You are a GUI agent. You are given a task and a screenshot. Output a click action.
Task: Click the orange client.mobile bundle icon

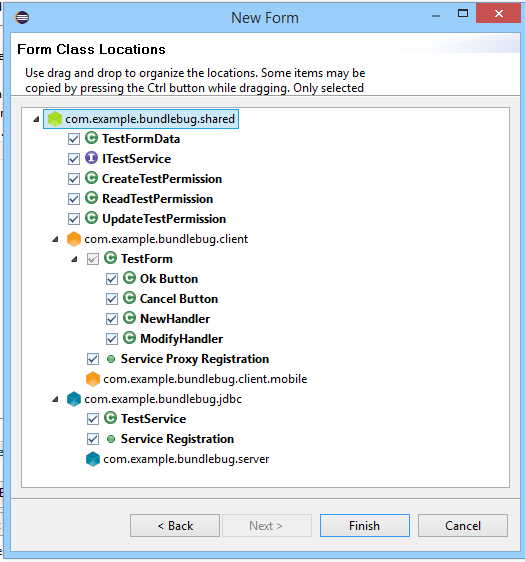click(93, 379)
